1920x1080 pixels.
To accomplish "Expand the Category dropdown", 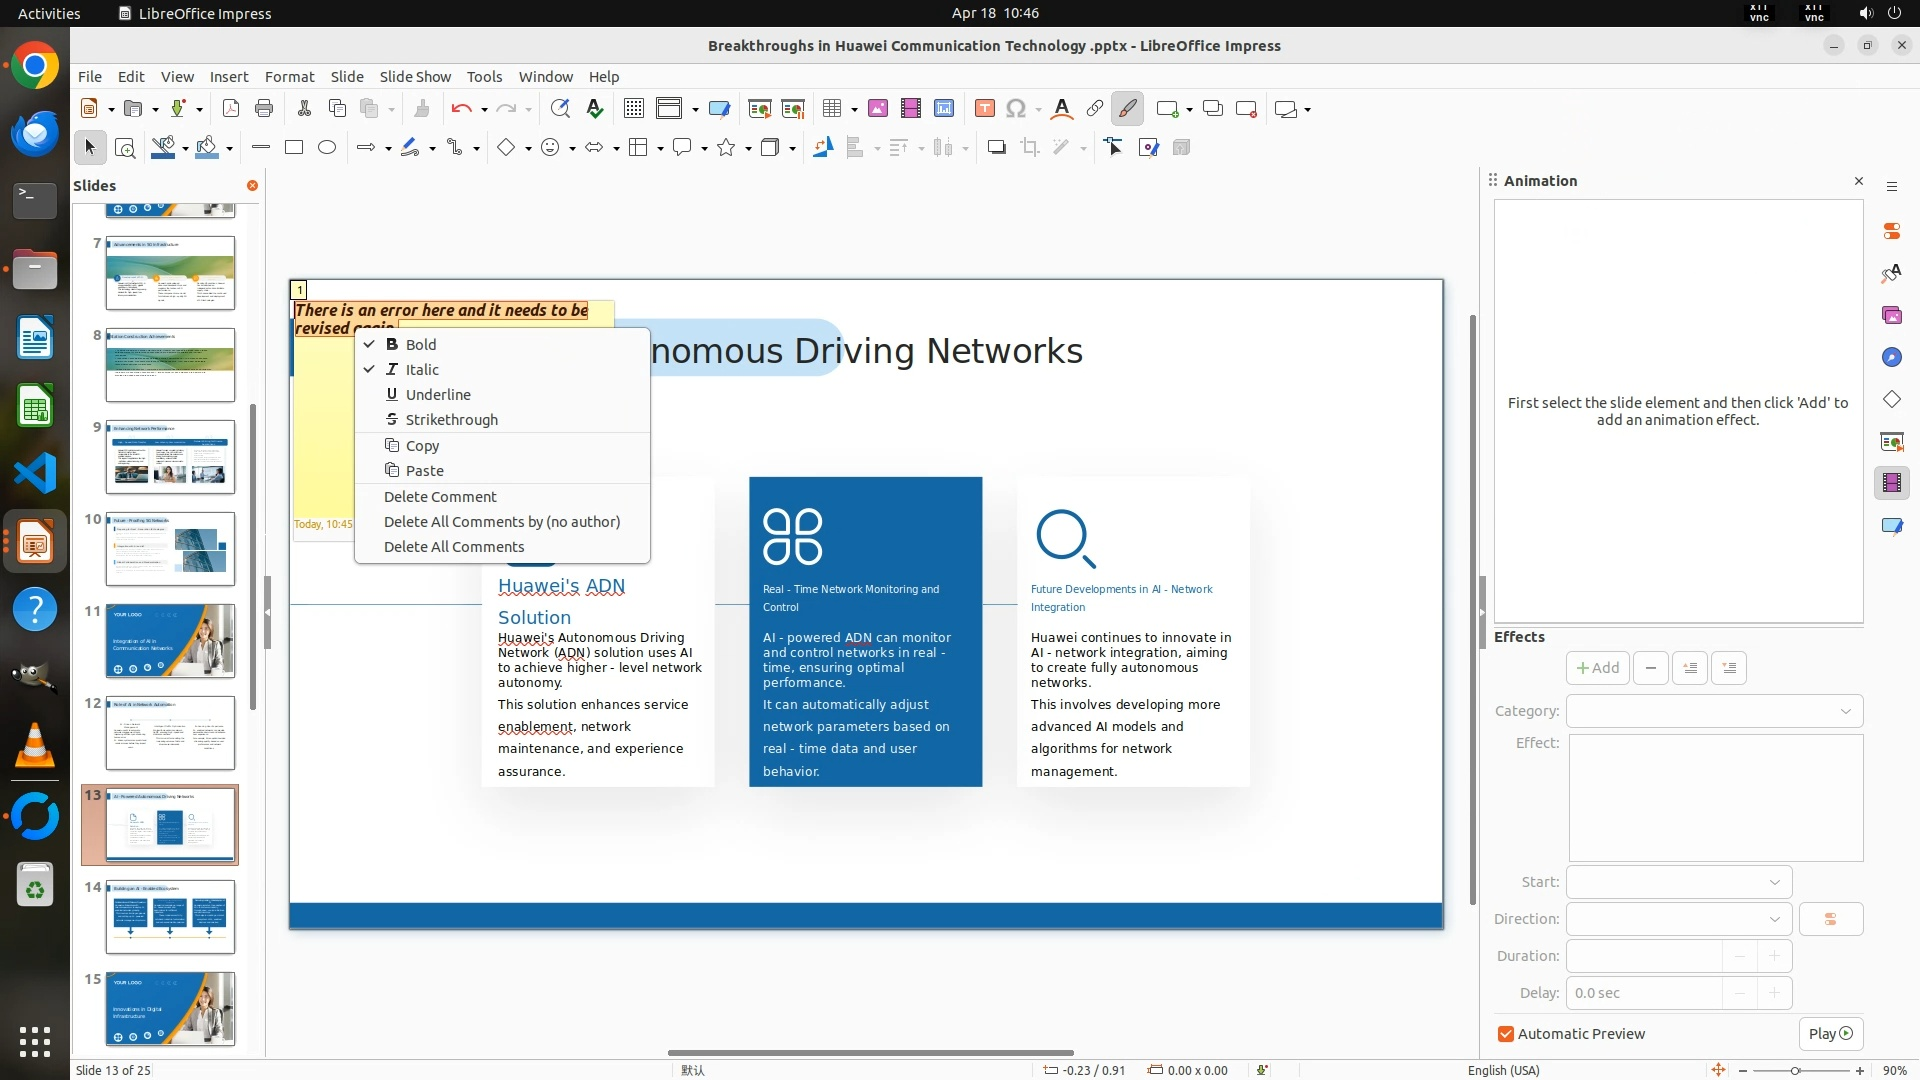I will [x=1714, y=711].
